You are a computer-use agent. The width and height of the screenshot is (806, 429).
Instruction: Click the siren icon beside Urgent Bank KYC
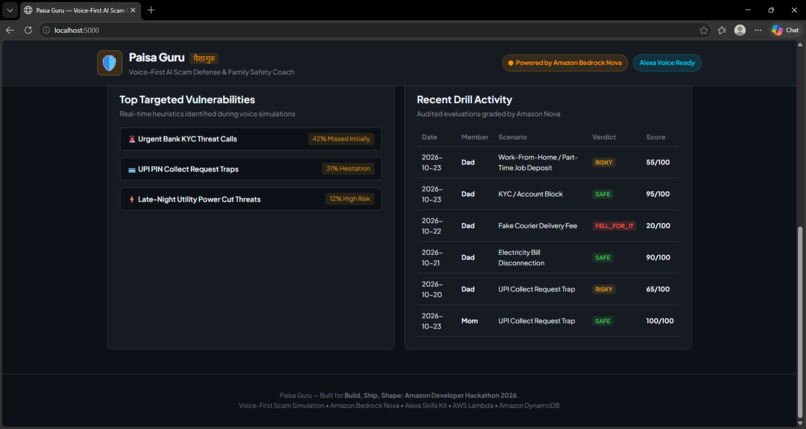132,139
